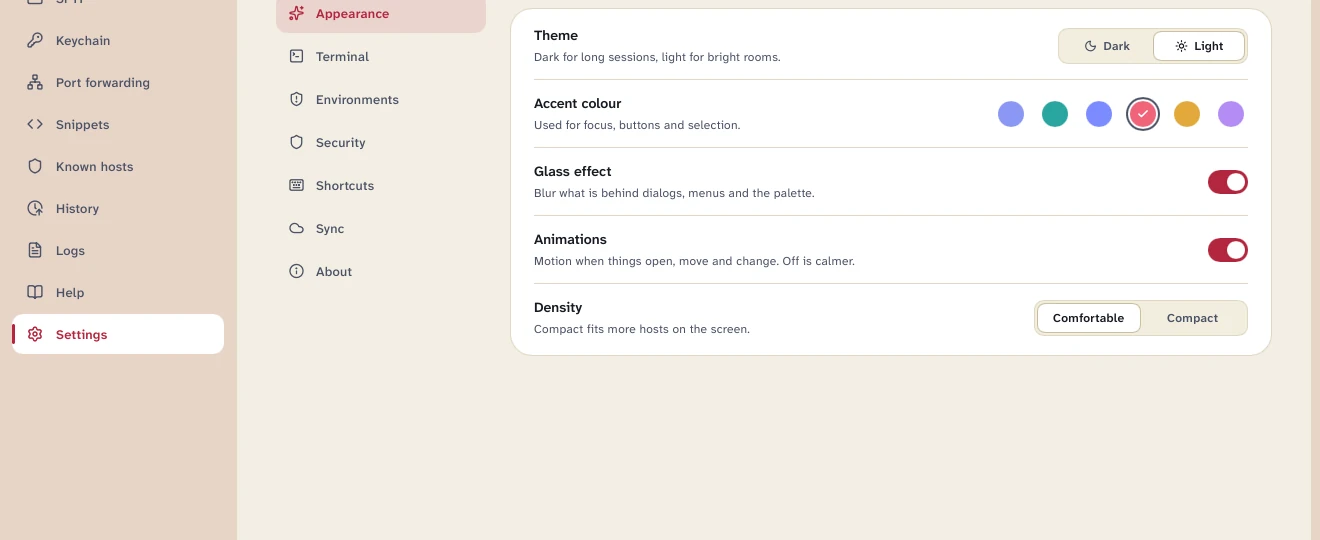Click 'Motion when things open' description text

(x=694, y=261)
